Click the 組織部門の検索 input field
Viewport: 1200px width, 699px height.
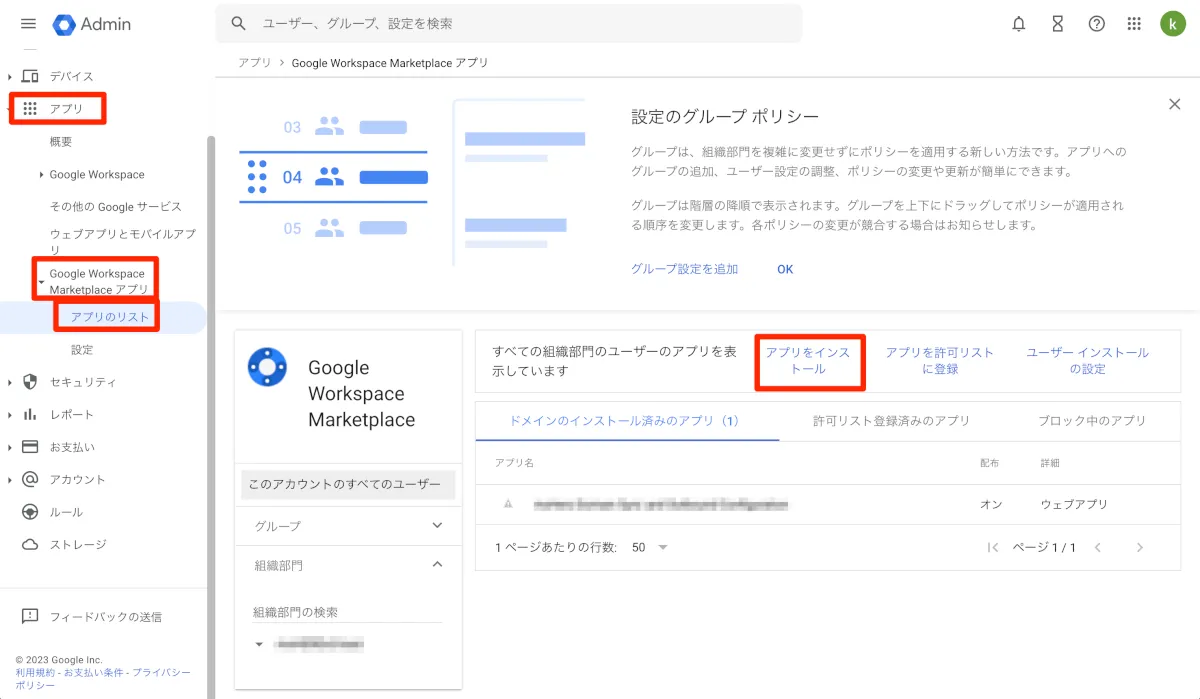347,612
